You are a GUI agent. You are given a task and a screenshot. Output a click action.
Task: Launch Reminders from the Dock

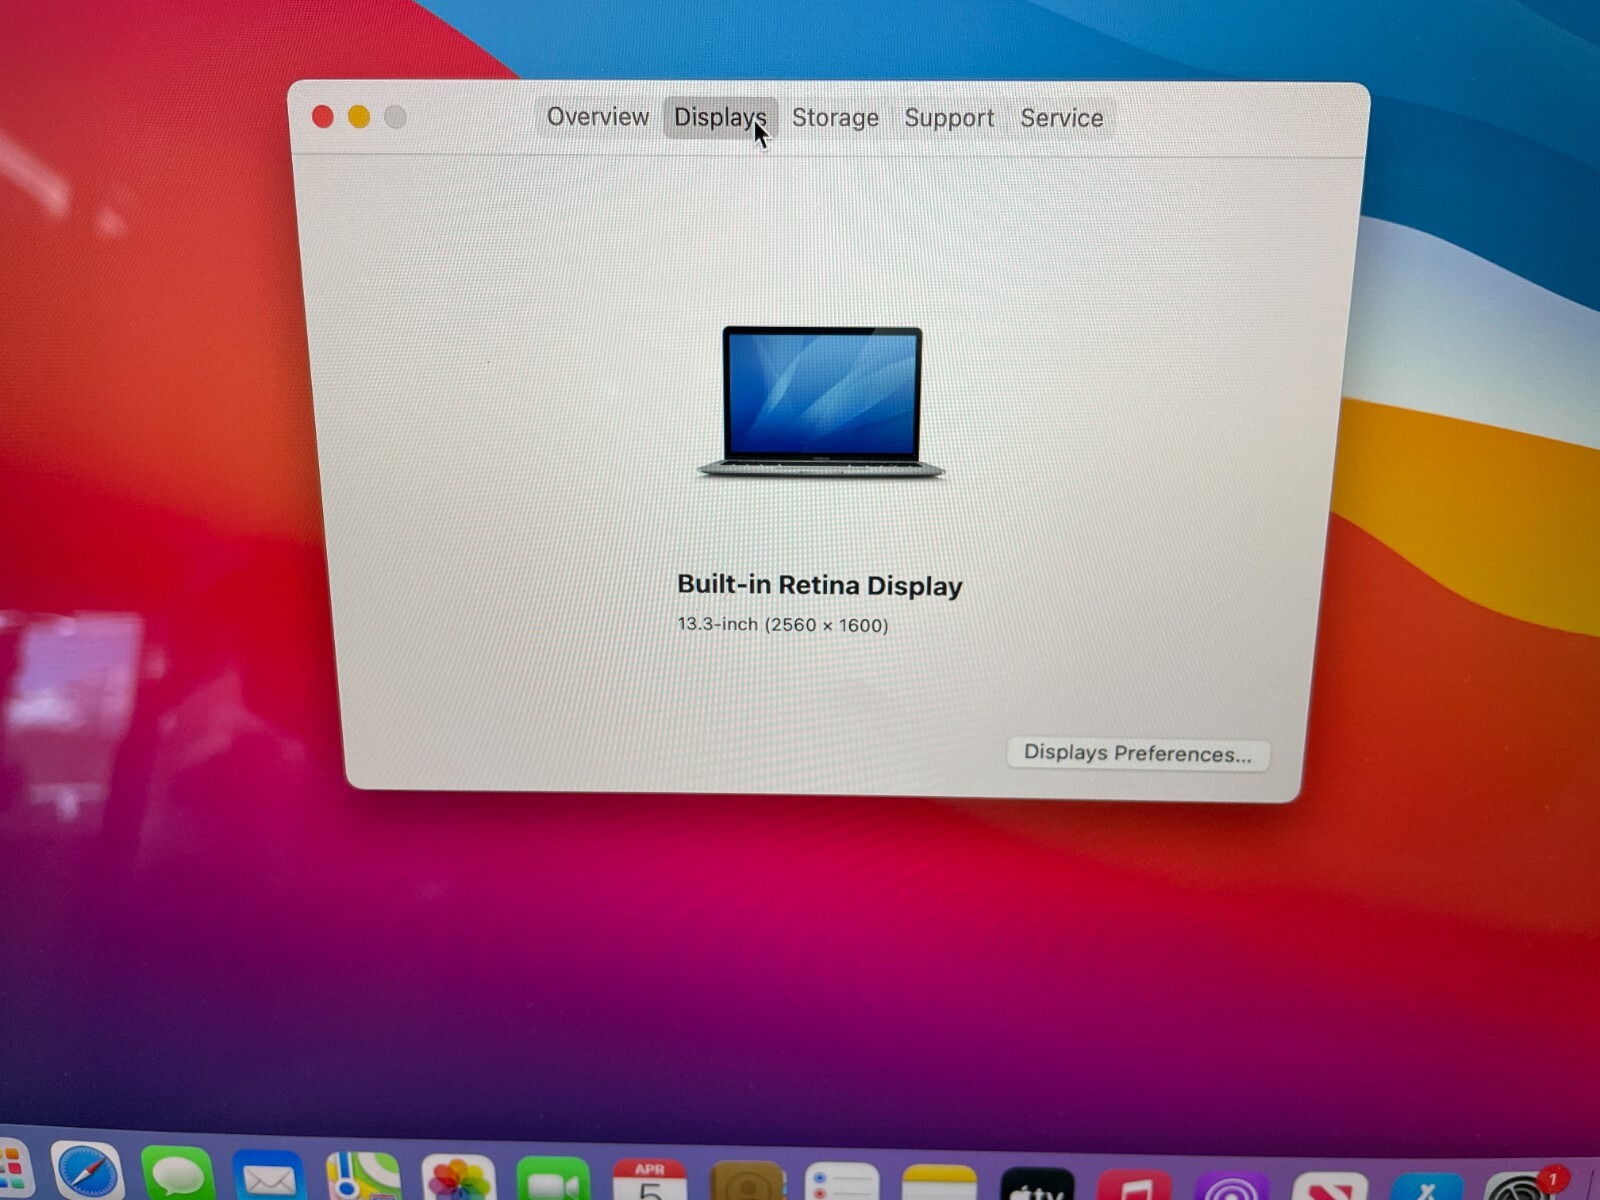pos(842,1182)
